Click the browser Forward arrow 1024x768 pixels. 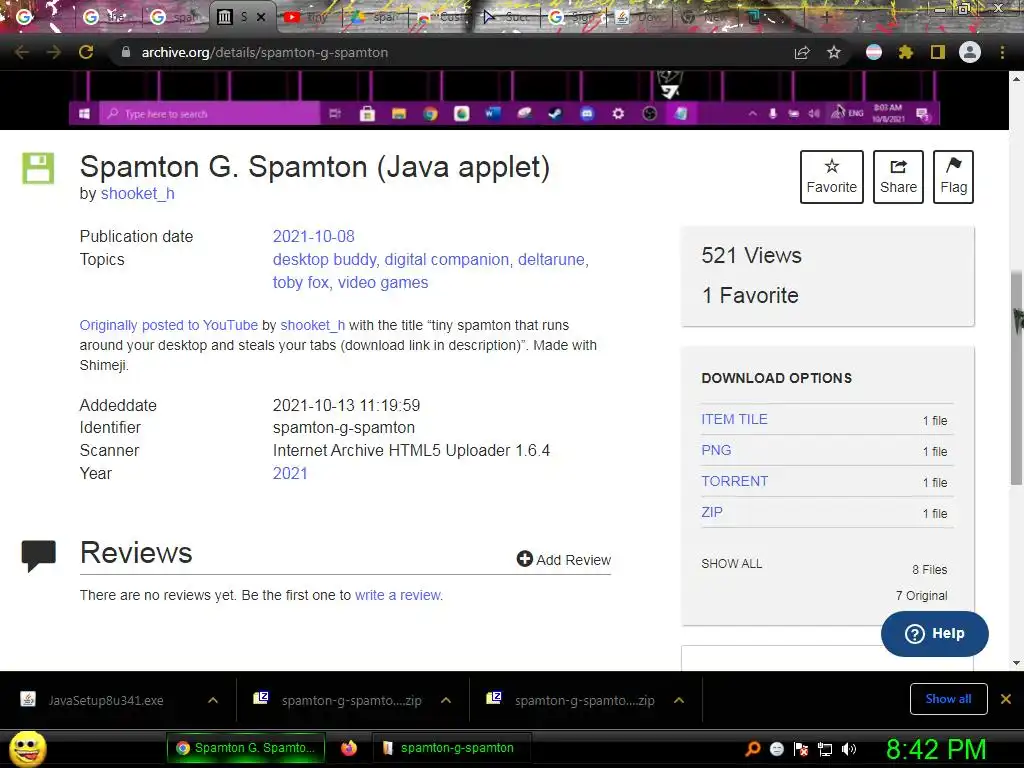pos(54,52)
